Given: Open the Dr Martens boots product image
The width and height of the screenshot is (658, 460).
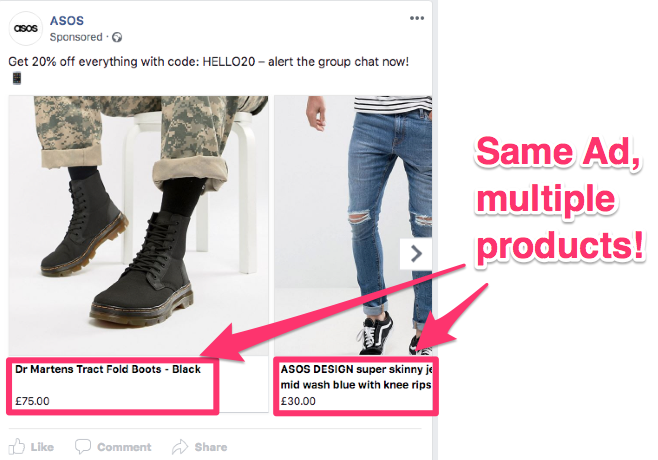Looking at the screenshot, I should coord(138,225).
